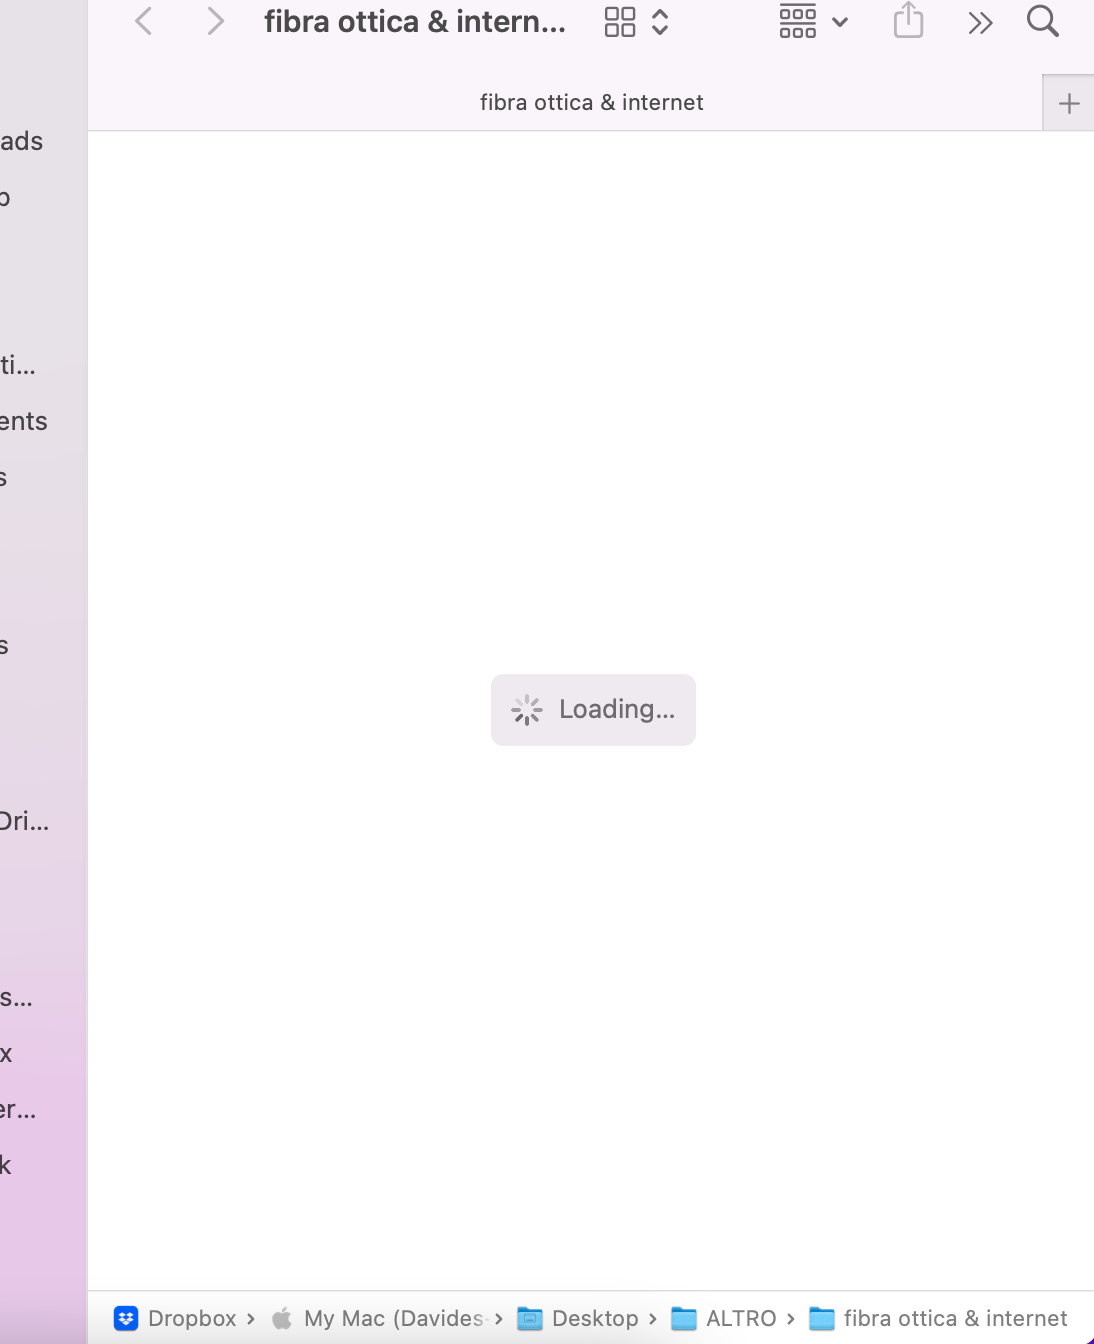1094x1344 pixels.
Task: Expand the view options chevron next to grid icon
Action: click(660, 20)
